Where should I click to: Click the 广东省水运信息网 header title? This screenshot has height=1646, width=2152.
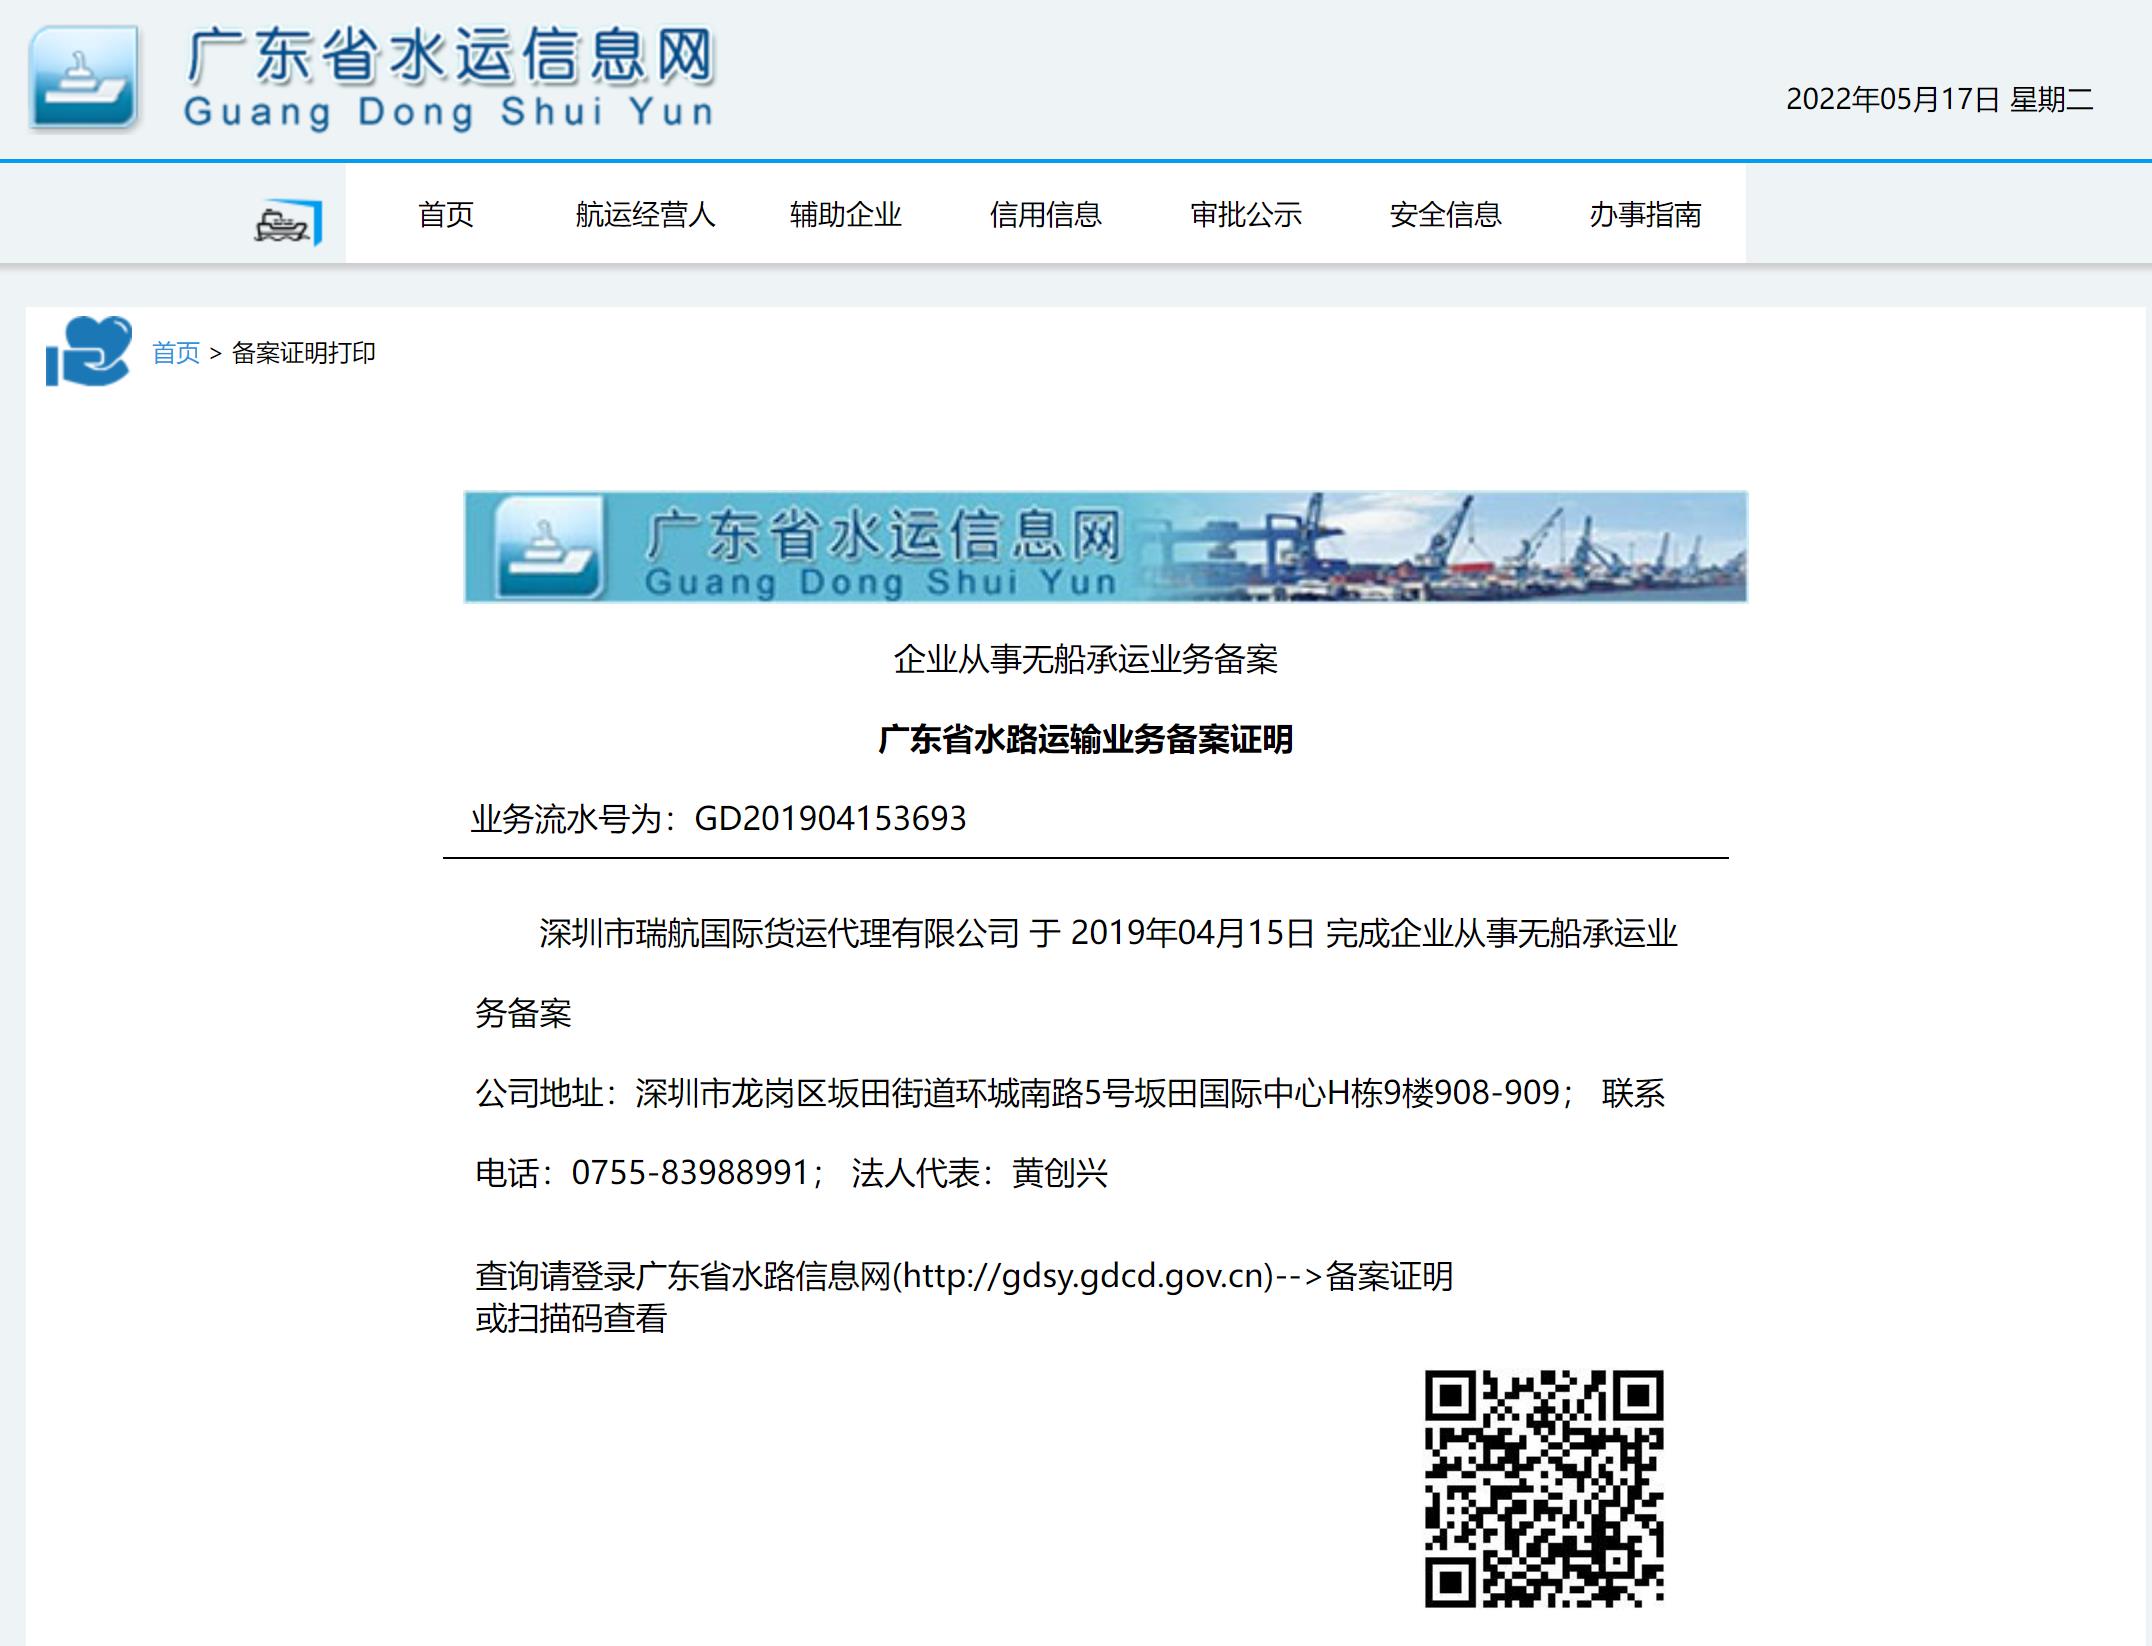coord(450,56)
